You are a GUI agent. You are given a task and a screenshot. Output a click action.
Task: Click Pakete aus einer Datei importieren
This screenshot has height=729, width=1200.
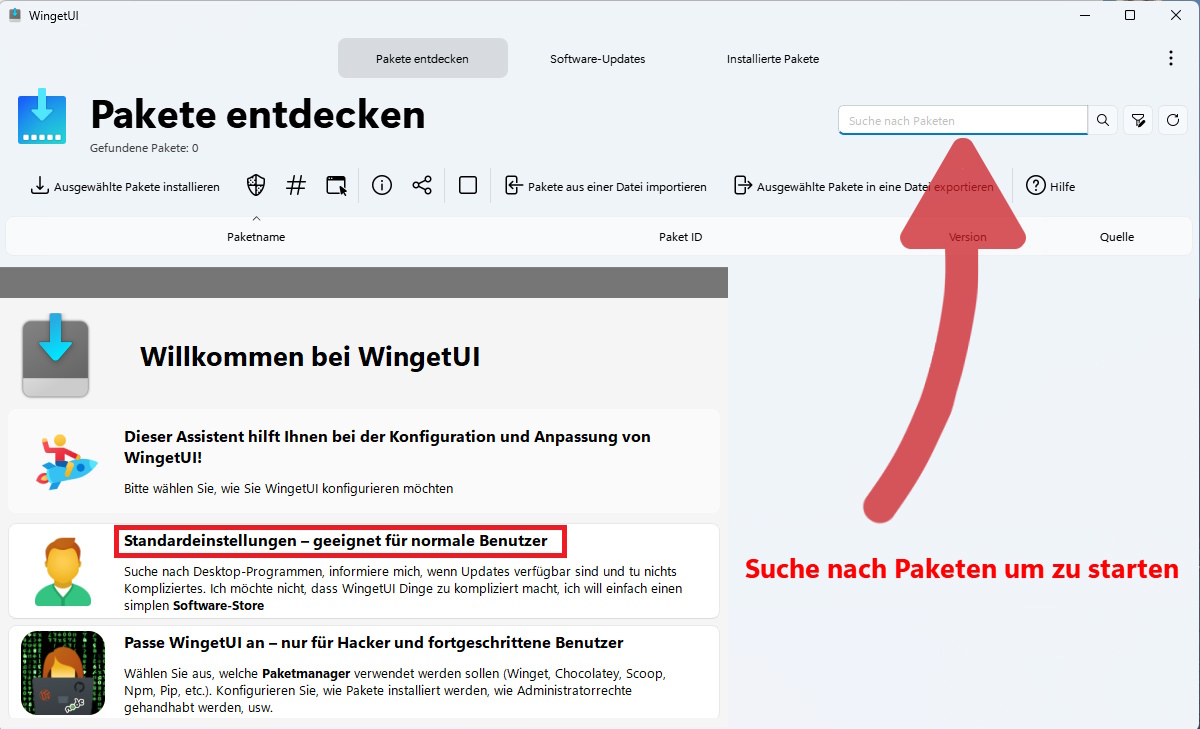606,186
